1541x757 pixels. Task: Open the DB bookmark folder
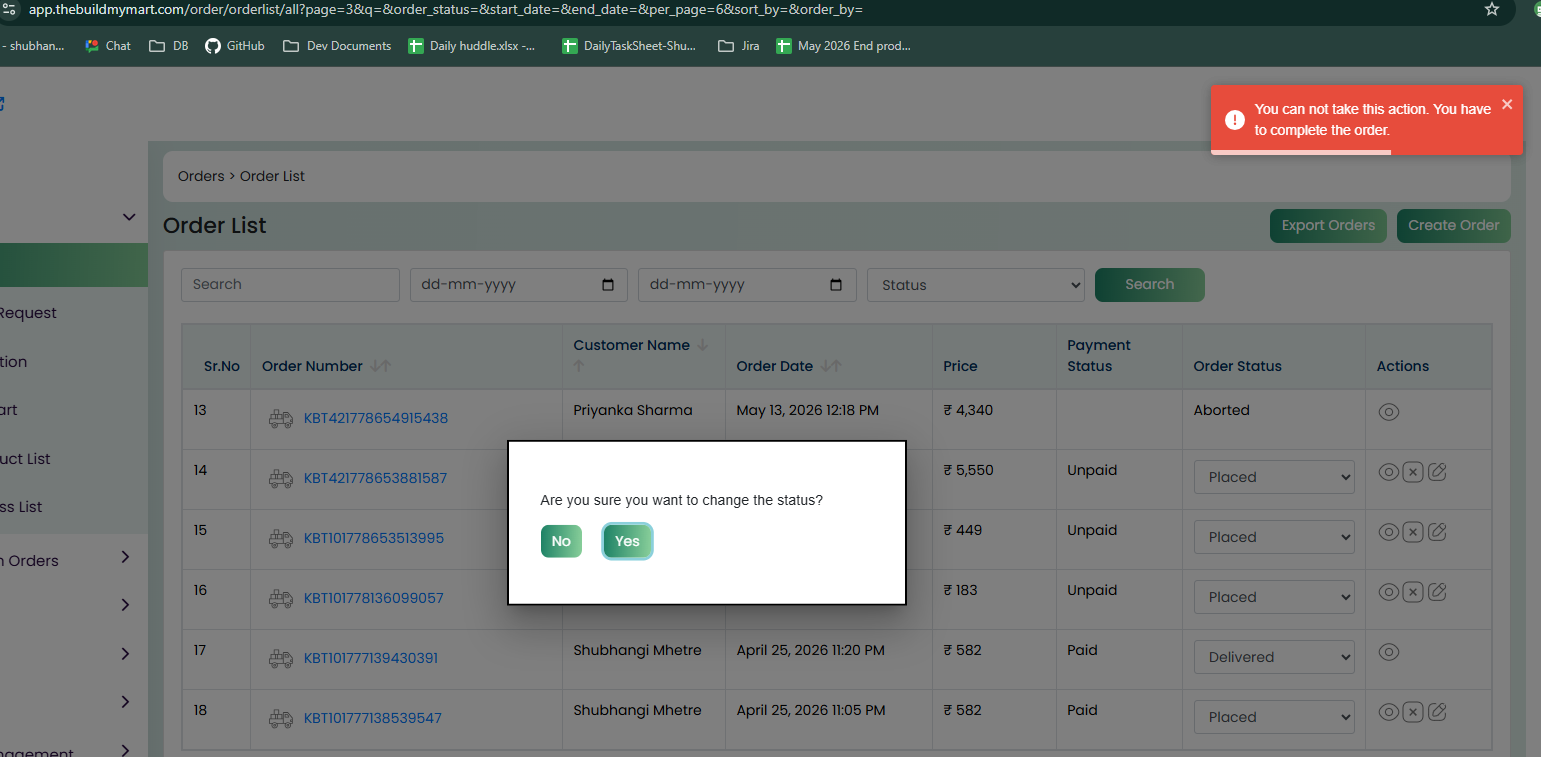pyautogui.click(x=169, y=45)
